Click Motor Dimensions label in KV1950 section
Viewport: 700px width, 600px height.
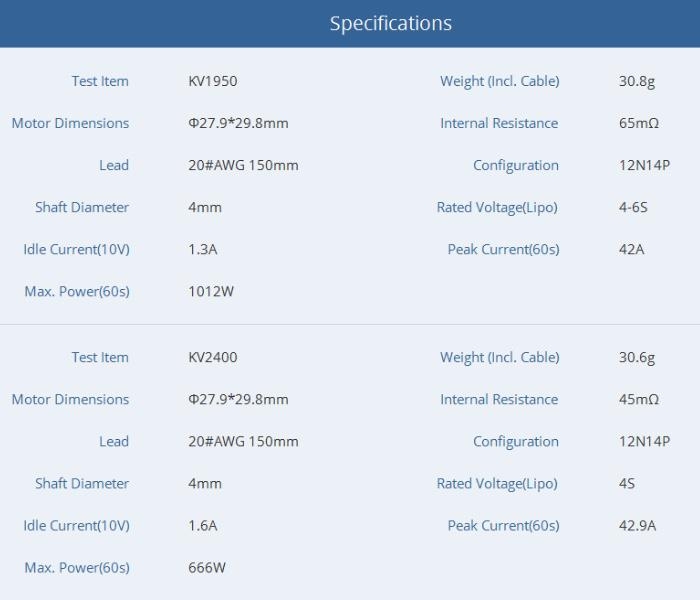(70, 123)
